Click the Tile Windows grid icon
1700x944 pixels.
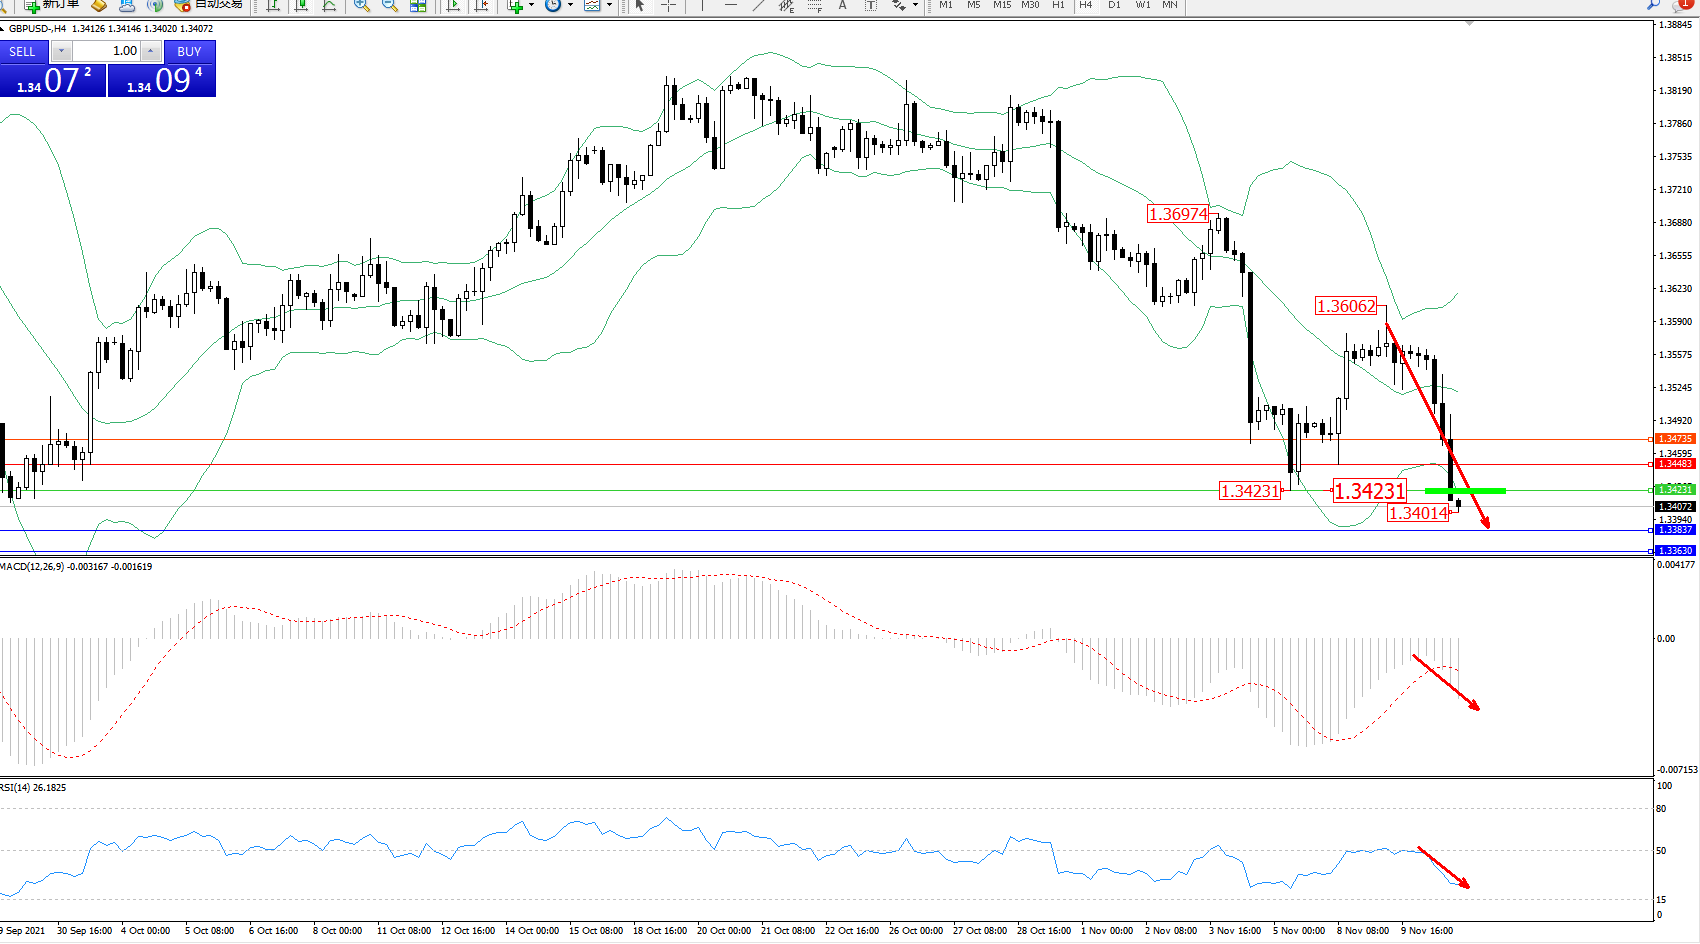coord(418,5)
